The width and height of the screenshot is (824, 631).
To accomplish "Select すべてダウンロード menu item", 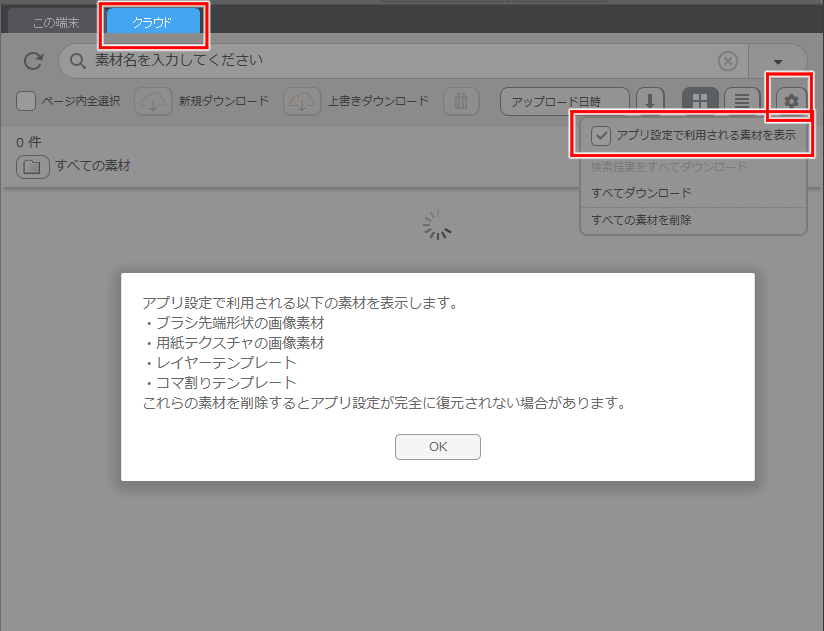I will click(641, 193).
